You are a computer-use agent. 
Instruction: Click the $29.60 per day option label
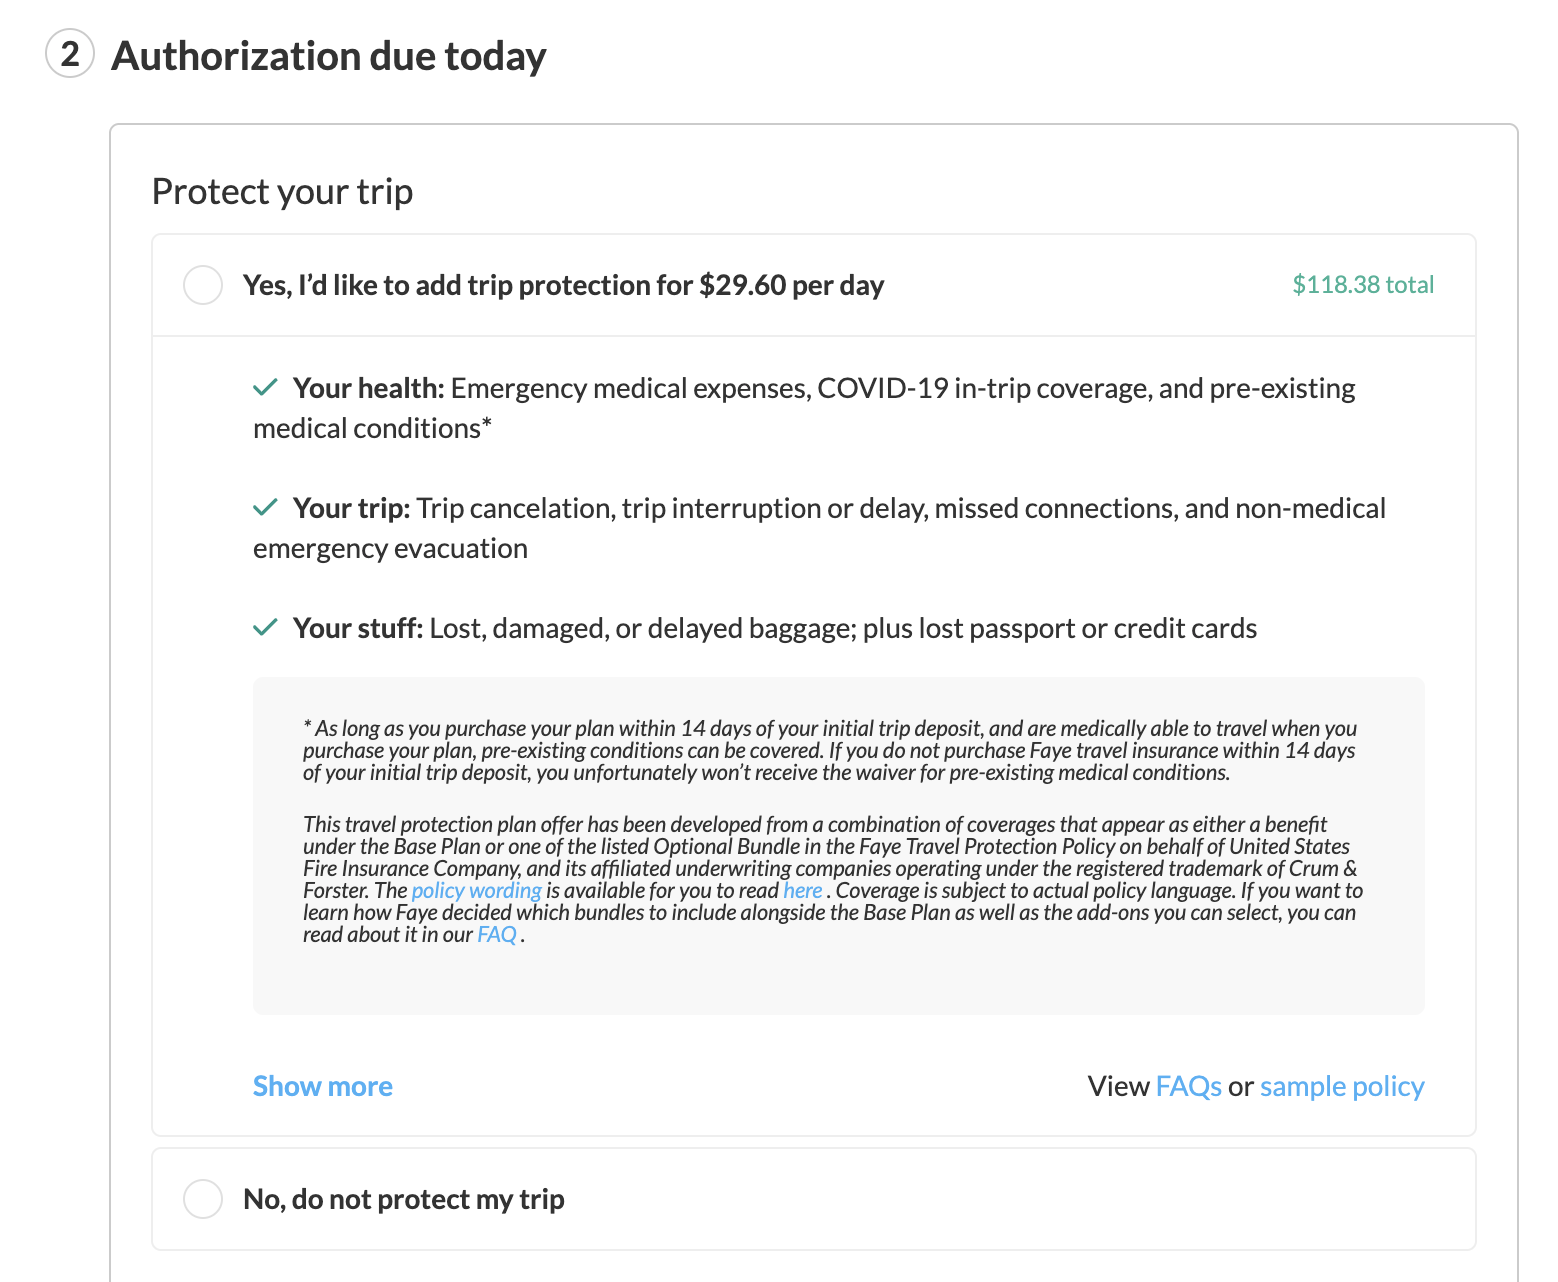[x=563, y=285]
